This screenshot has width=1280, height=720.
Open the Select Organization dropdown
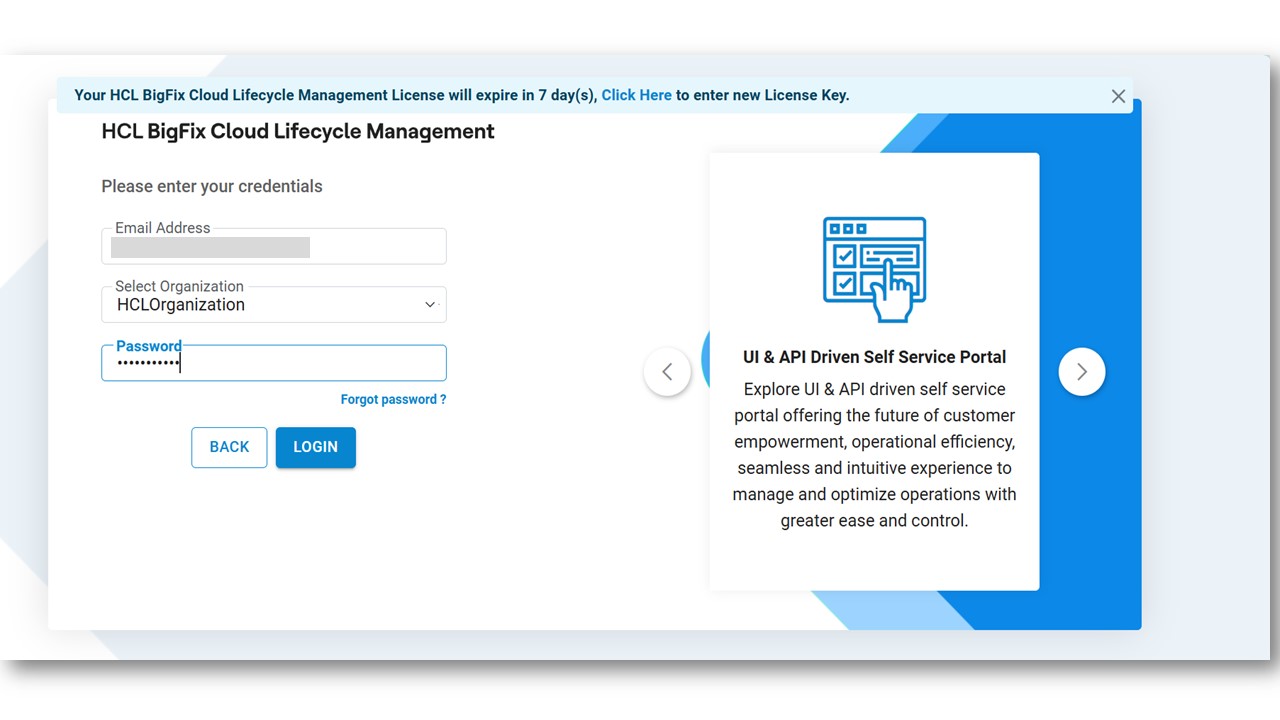pos(274,305)
